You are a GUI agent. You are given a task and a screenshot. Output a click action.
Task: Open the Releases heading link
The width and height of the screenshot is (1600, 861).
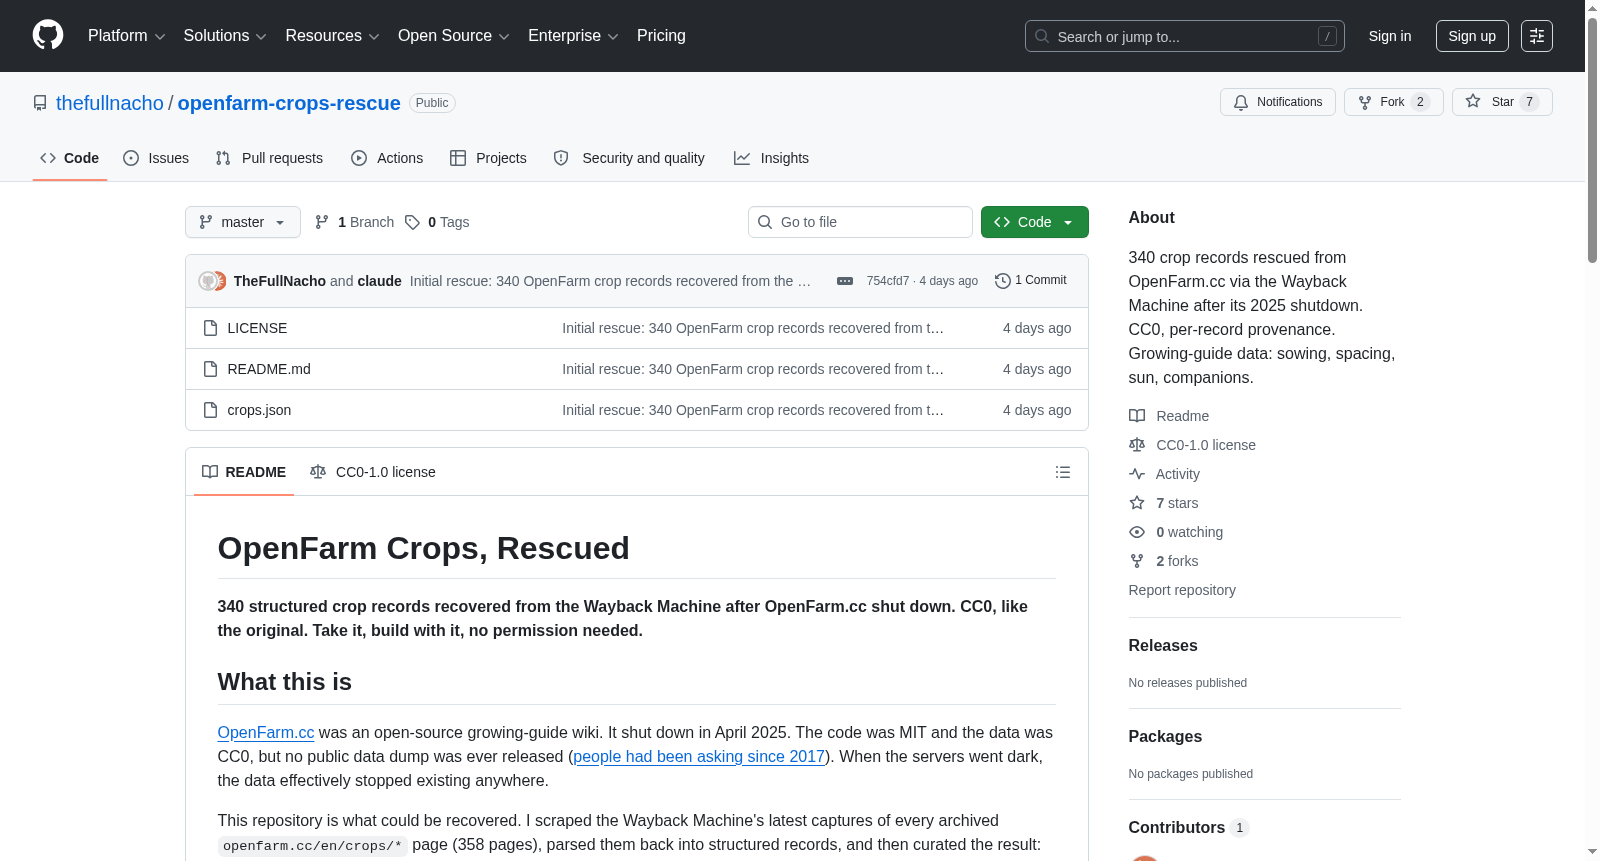coord(1163,646)
